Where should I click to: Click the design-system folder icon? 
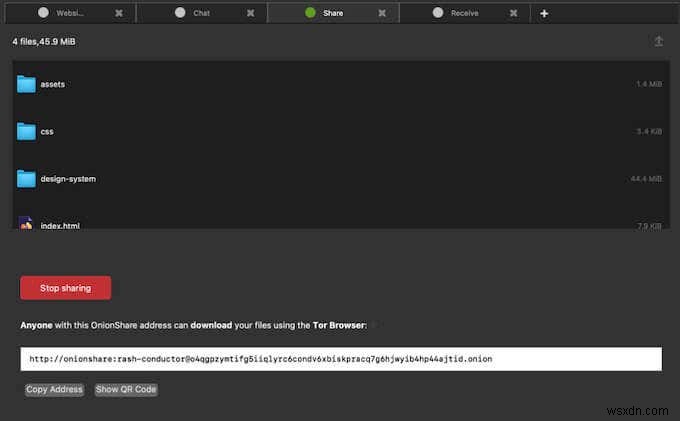pyautogui.click(x=26, y=179)
